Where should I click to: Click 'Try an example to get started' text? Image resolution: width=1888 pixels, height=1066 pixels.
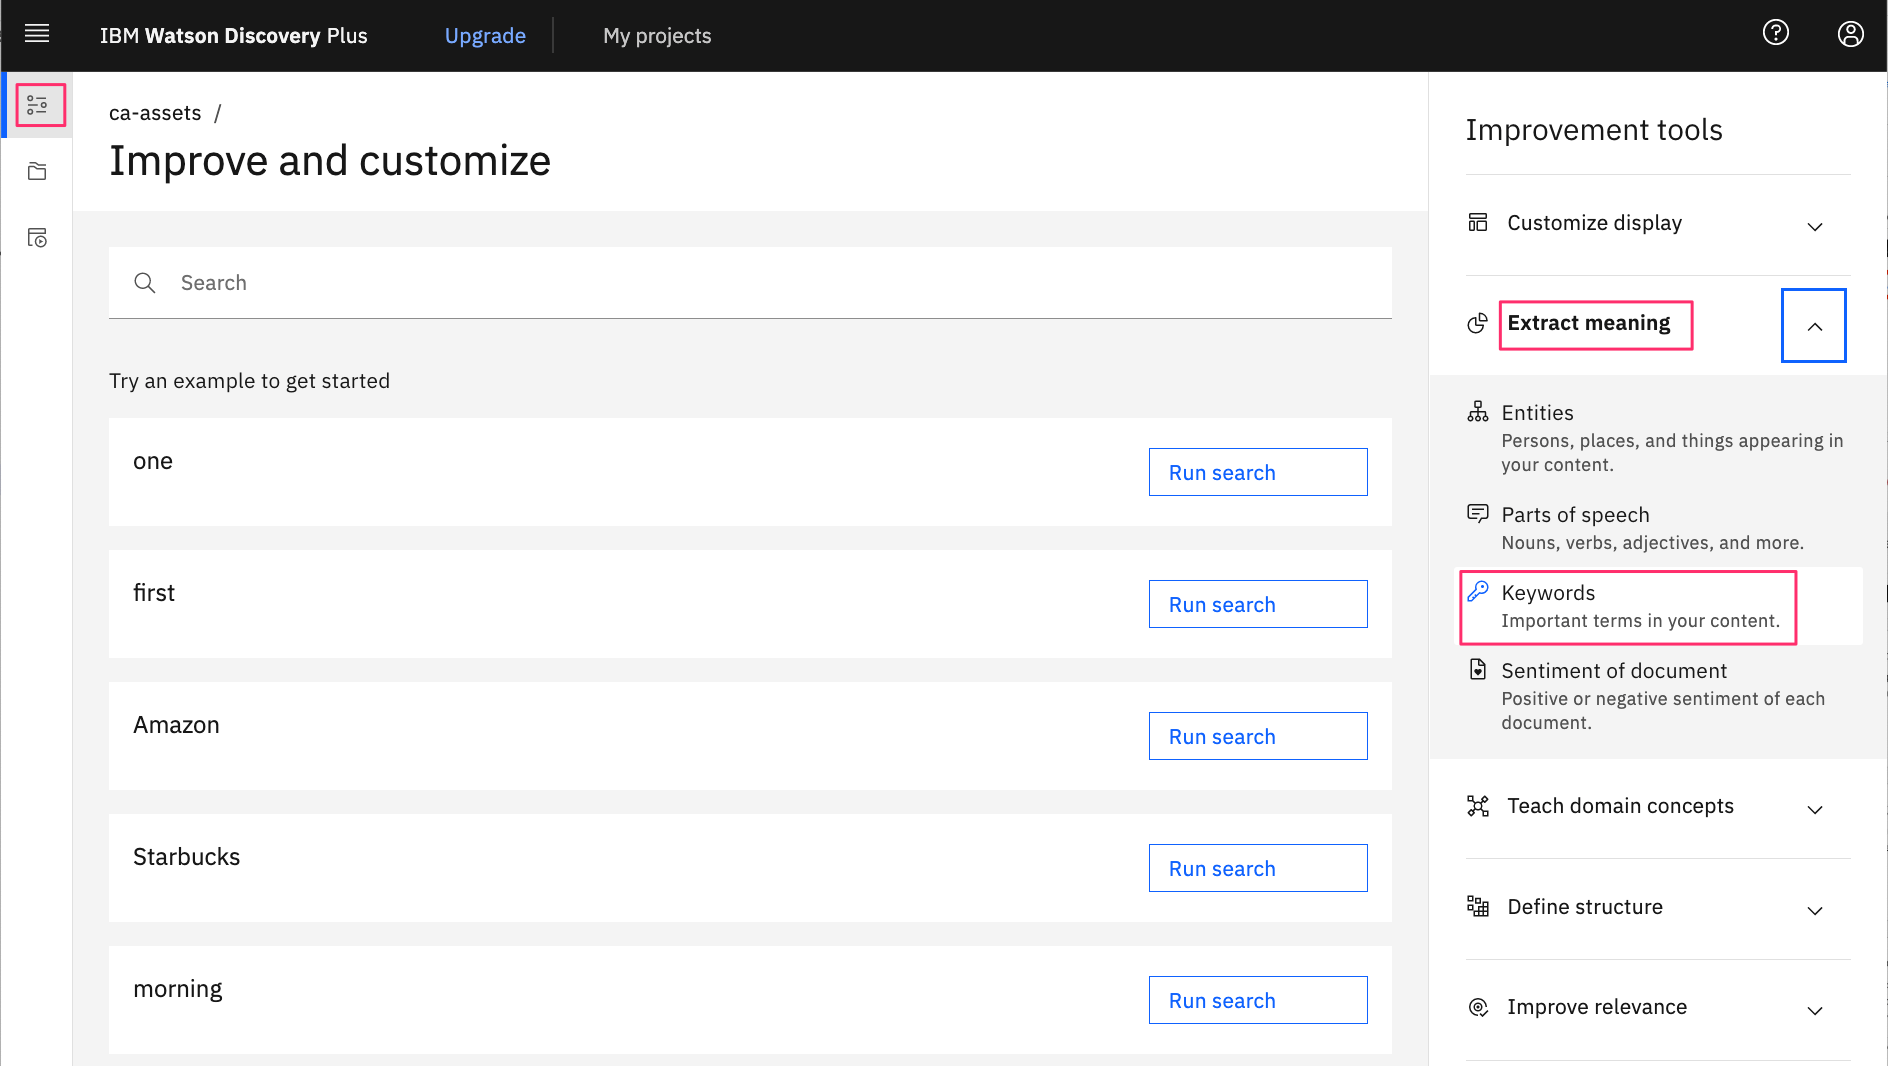(x=249, y=381)
